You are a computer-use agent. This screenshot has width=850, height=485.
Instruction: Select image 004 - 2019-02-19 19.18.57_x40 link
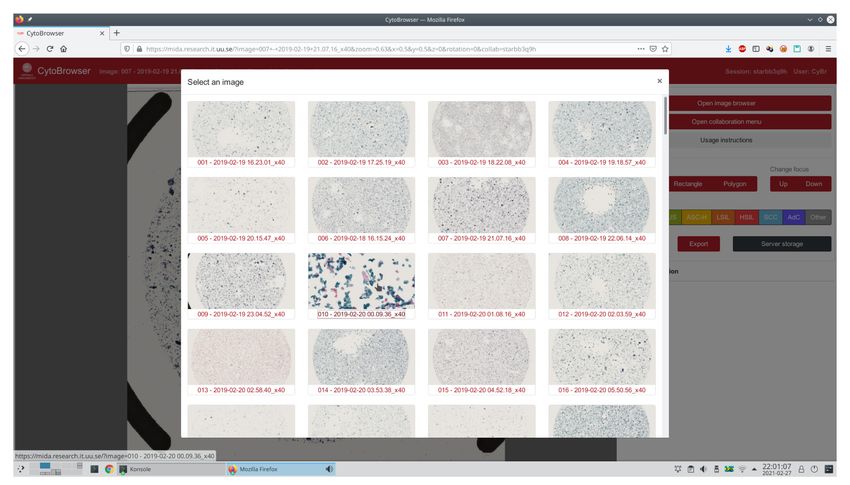pyautogui.click(x=602, y=162)
